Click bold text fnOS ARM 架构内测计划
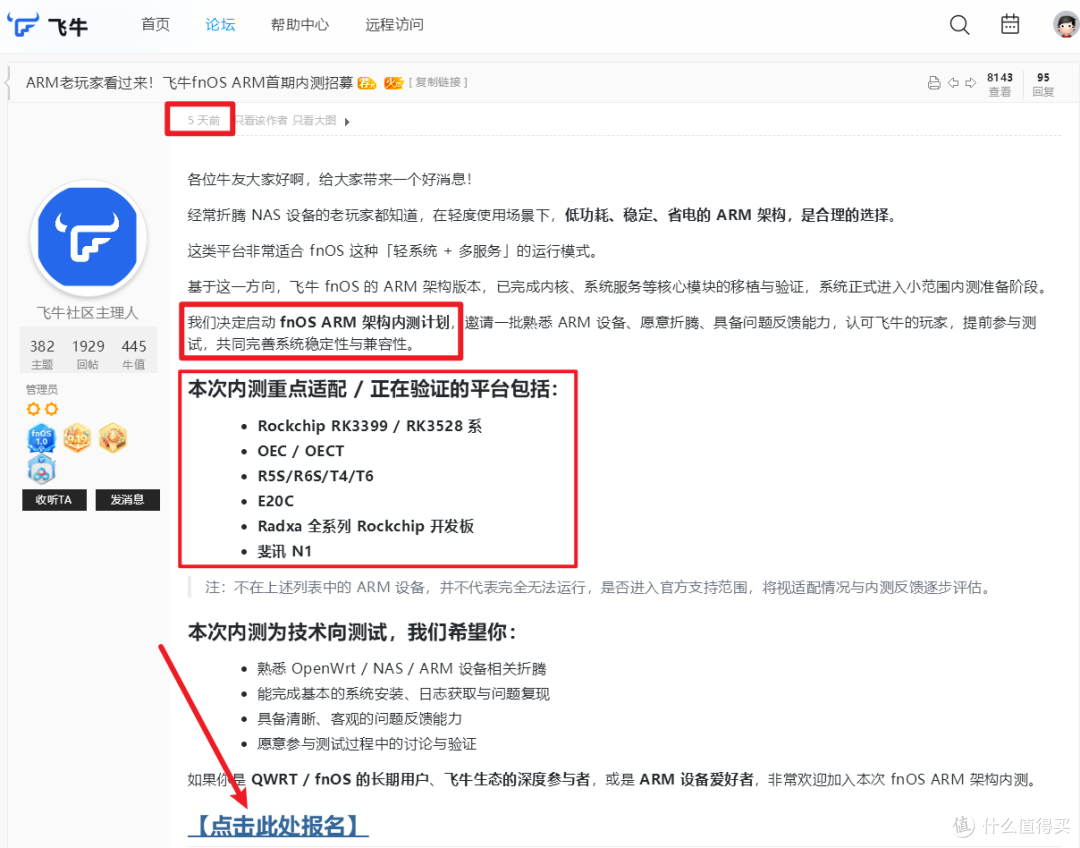 [x=365, y=322]
